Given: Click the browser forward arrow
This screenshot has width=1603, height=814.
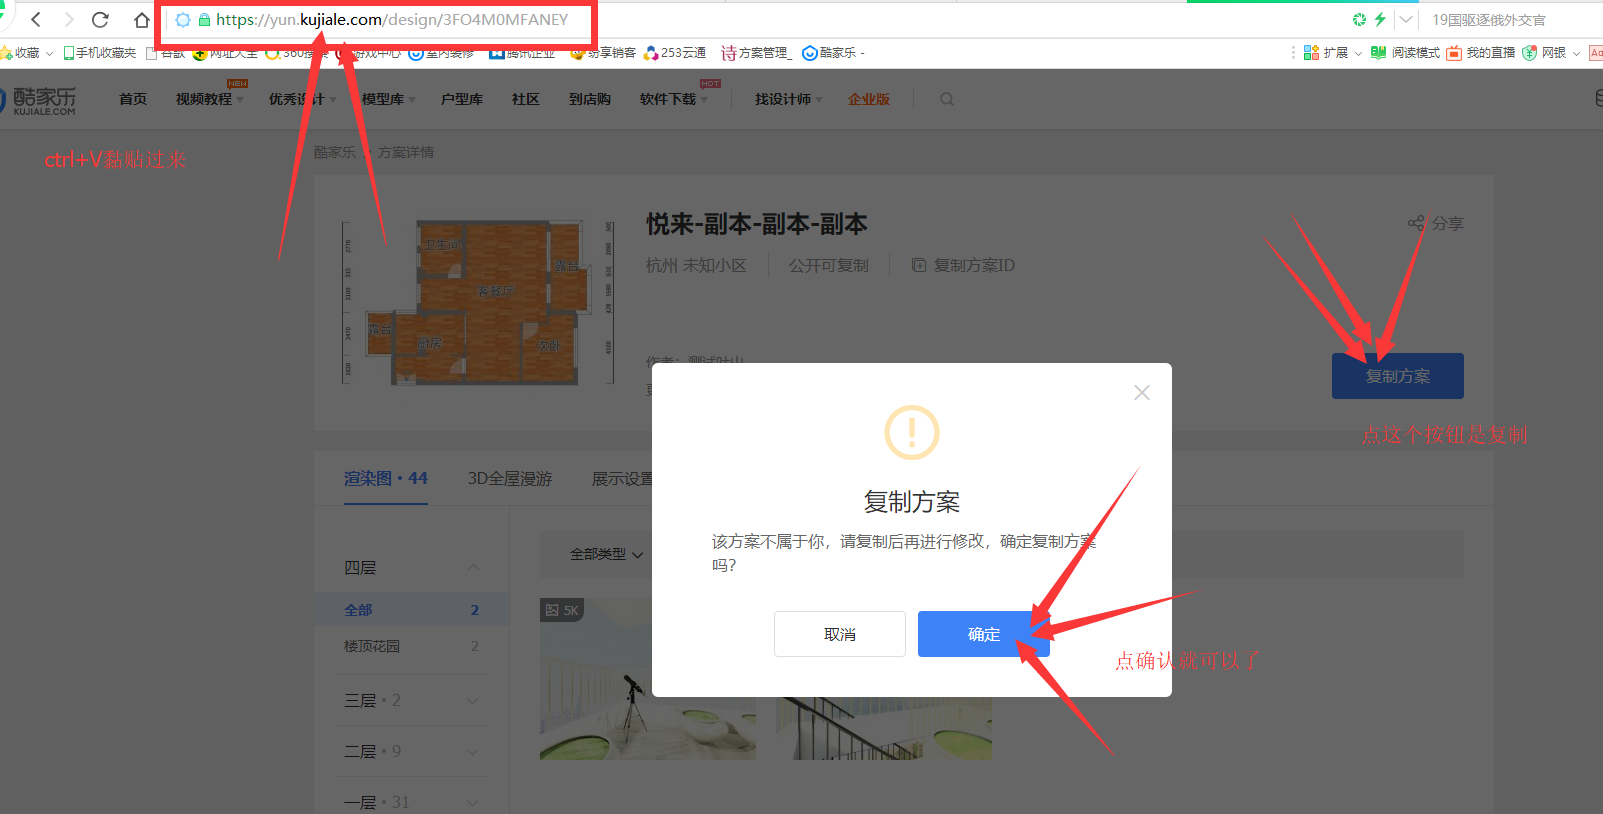Looking at the screenshot, I should [68, 19].
